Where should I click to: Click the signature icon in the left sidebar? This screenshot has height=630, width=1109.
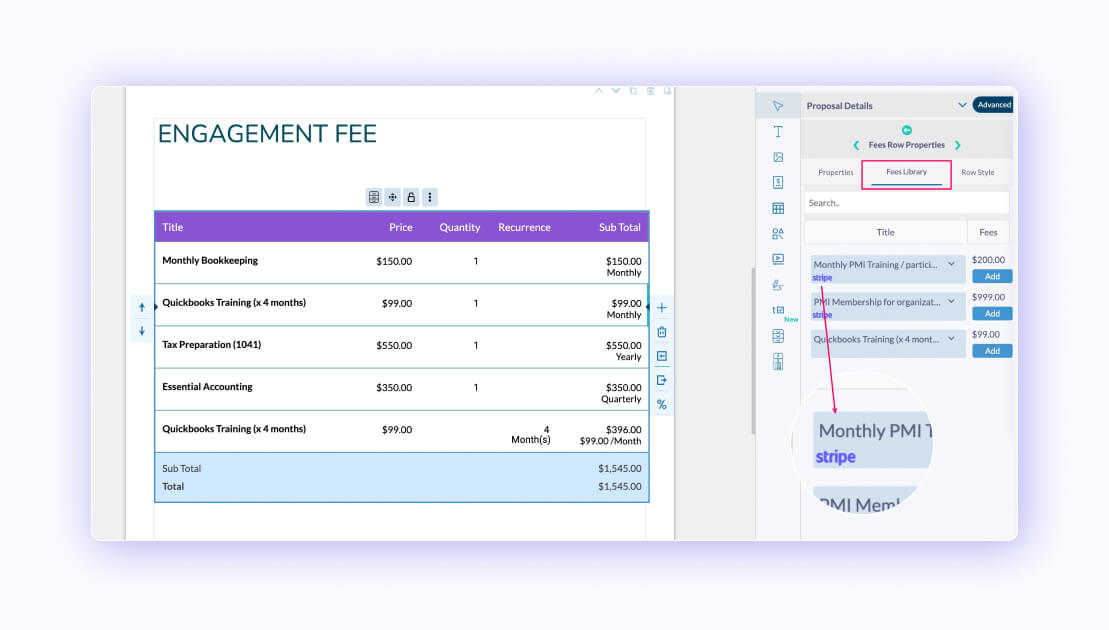click(x=779, y=285)
